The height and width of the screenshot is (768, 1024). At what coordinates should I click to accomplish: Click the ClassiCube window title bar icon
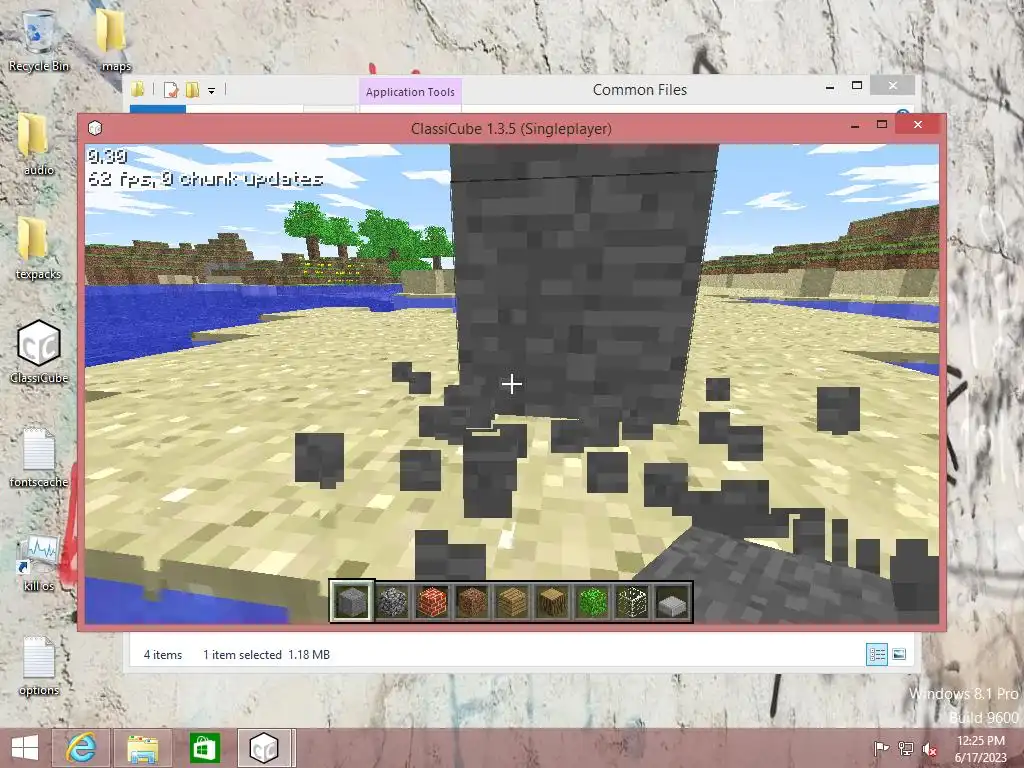point(95,128)
